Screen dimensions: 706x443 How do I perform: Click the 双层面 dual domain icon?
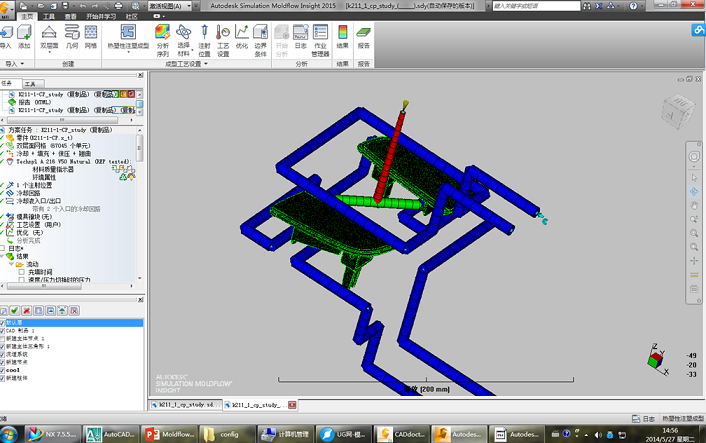pyautogui.click(x=48, y=39)
